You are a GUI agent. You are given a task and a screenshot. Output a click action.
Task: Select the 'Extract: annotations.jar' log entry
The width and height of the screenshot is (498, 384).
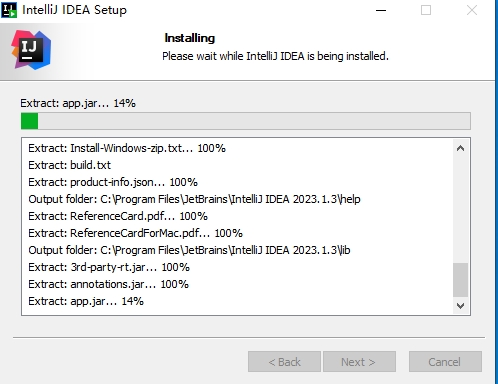click(x=108, y=284)
